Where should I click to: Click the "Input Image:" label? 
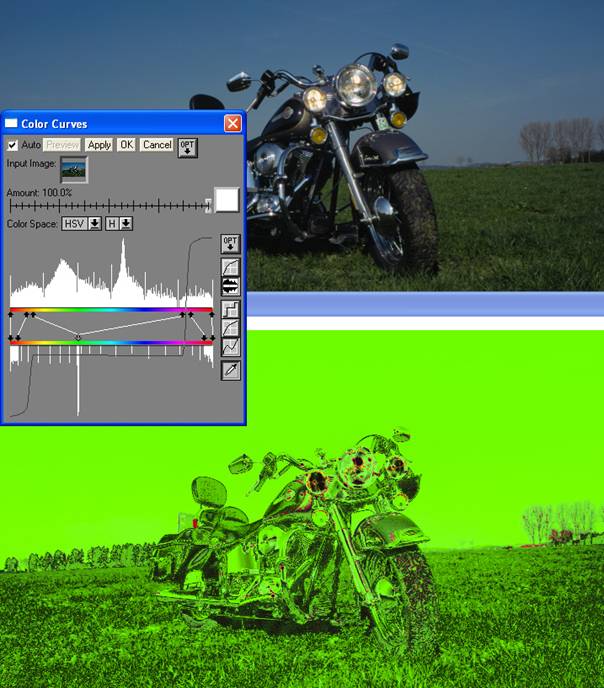click(x=31, y=164)
